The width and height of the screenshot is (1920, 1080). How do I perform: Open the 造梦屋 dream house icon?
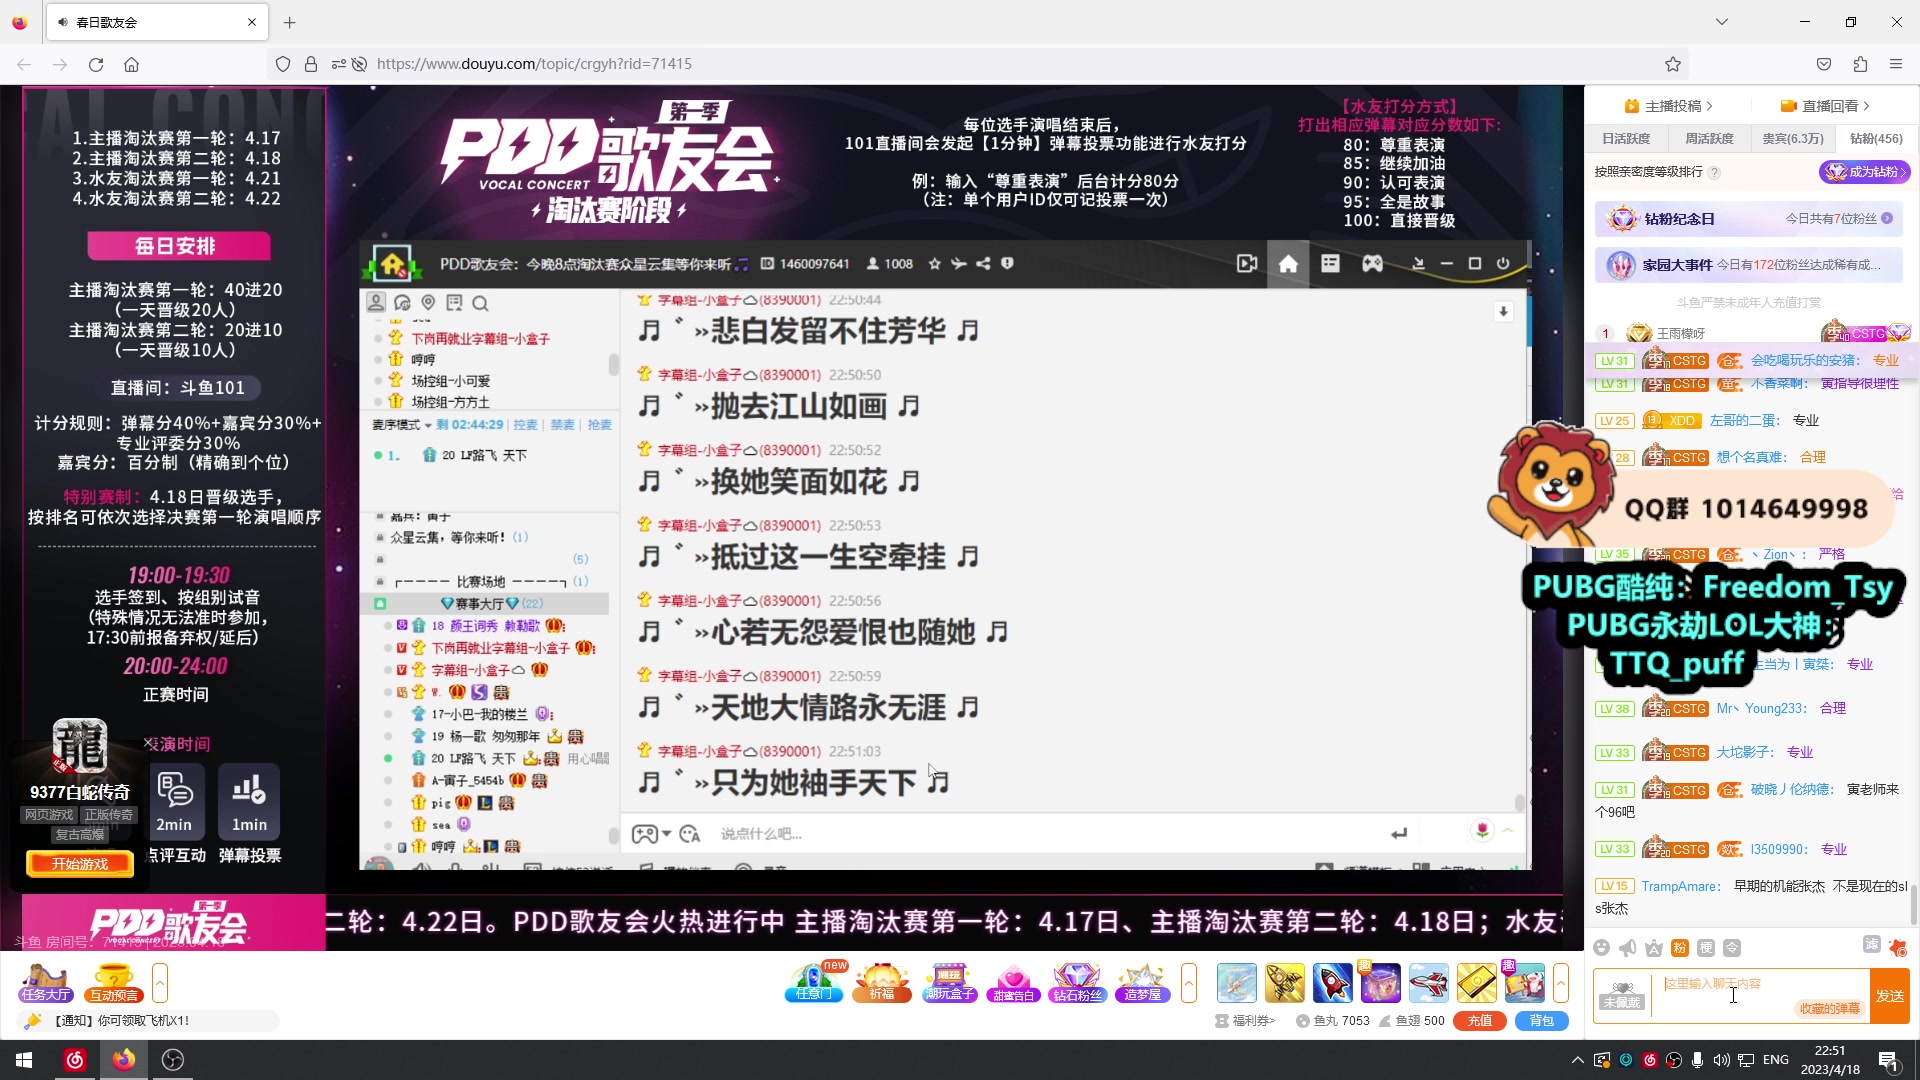1142,983
